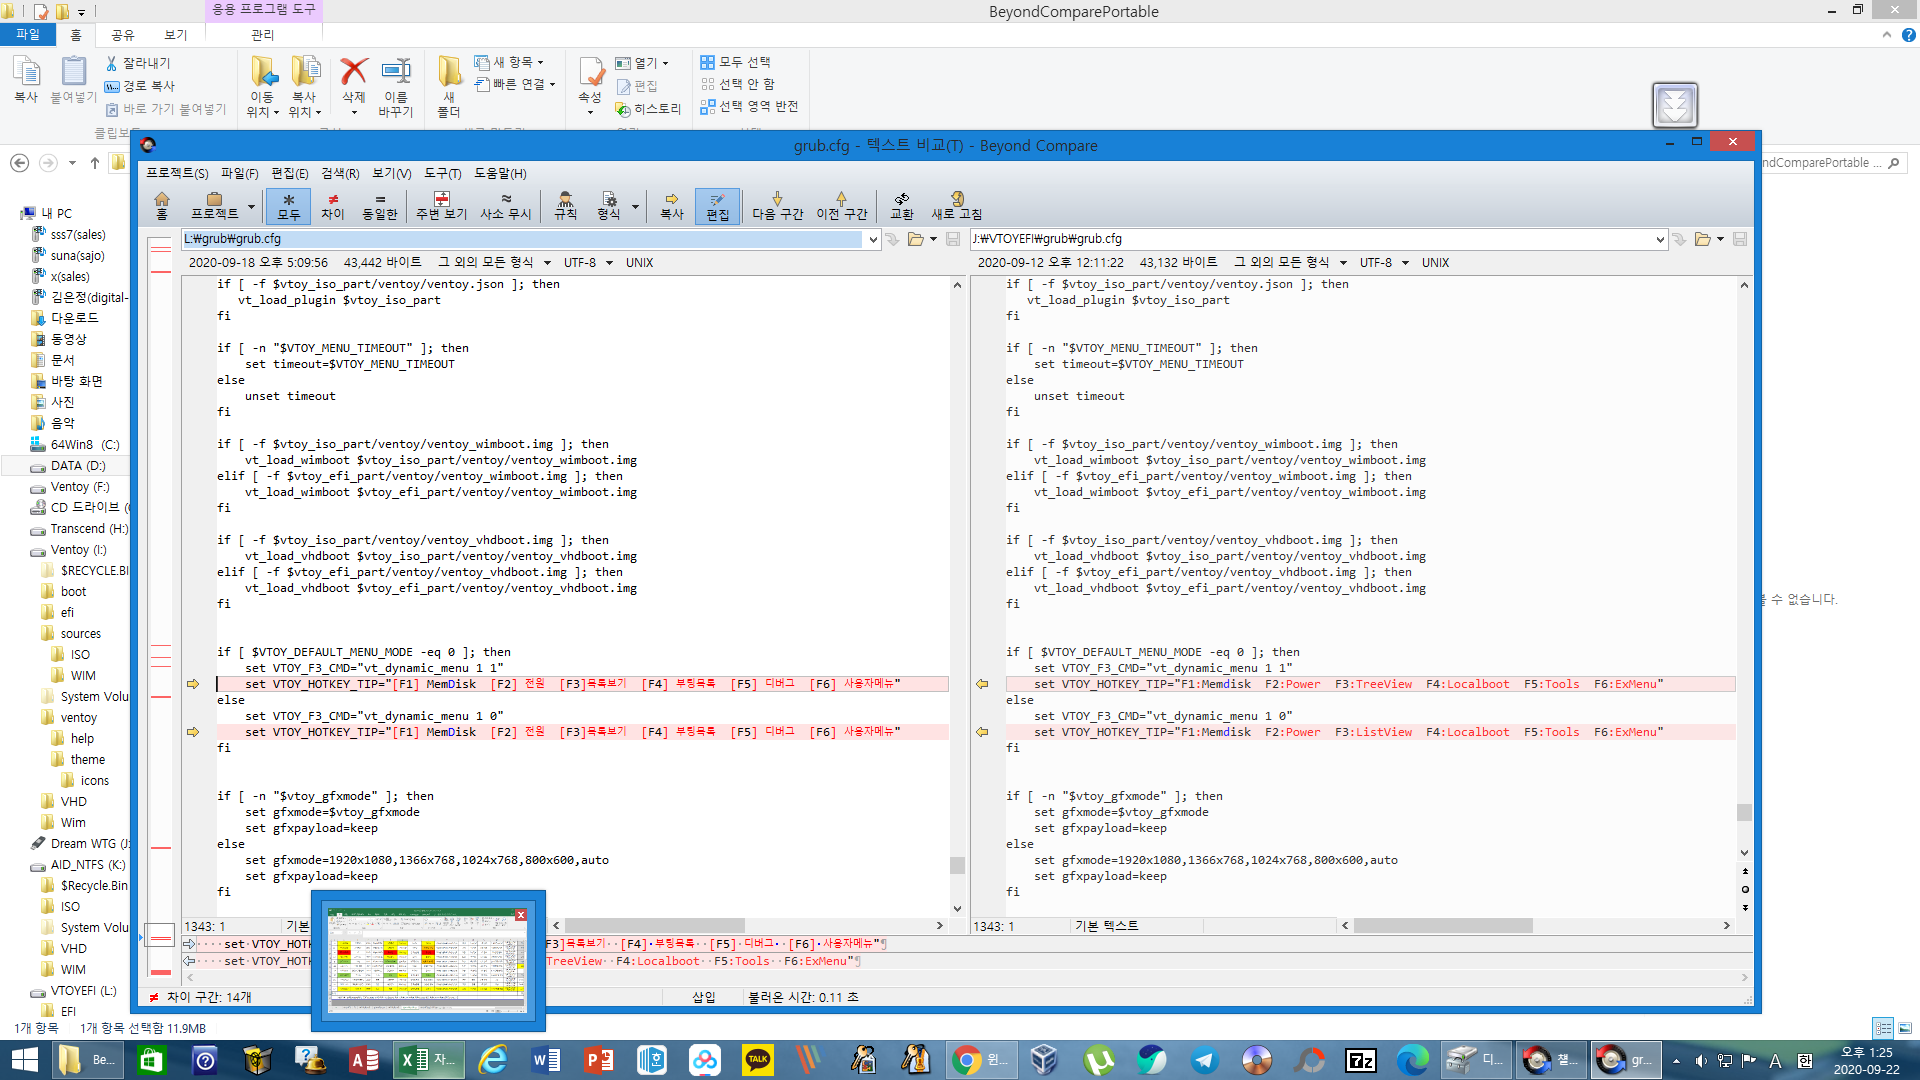Click the 형식 (format) toolbar icon
The height and width of the screenshot is (1080, 1920).
tap(609, 205)
